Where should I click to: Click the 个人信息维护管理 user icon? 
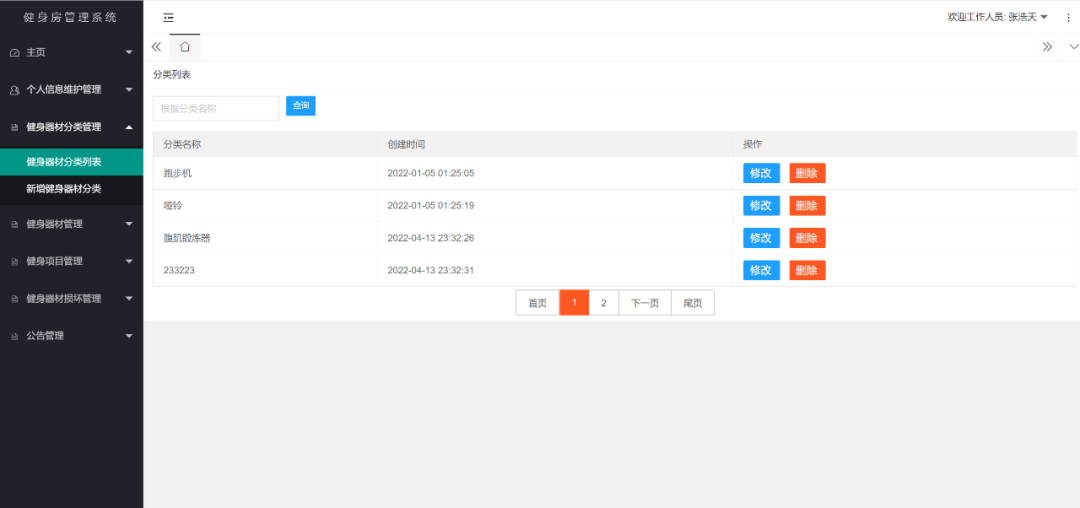coord(14,90)
